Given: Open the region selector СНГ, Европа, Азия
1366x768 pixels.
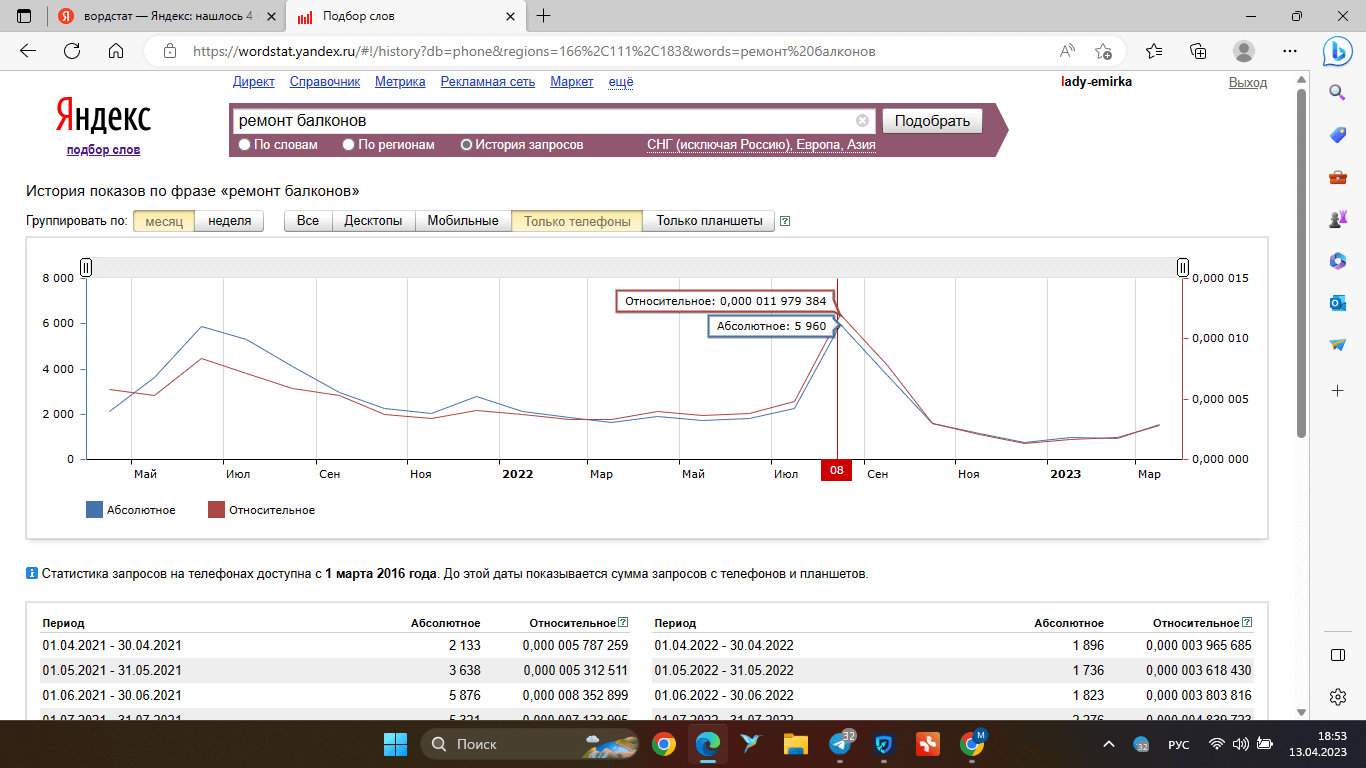Looking at the screenshot, I should point(761,145).
